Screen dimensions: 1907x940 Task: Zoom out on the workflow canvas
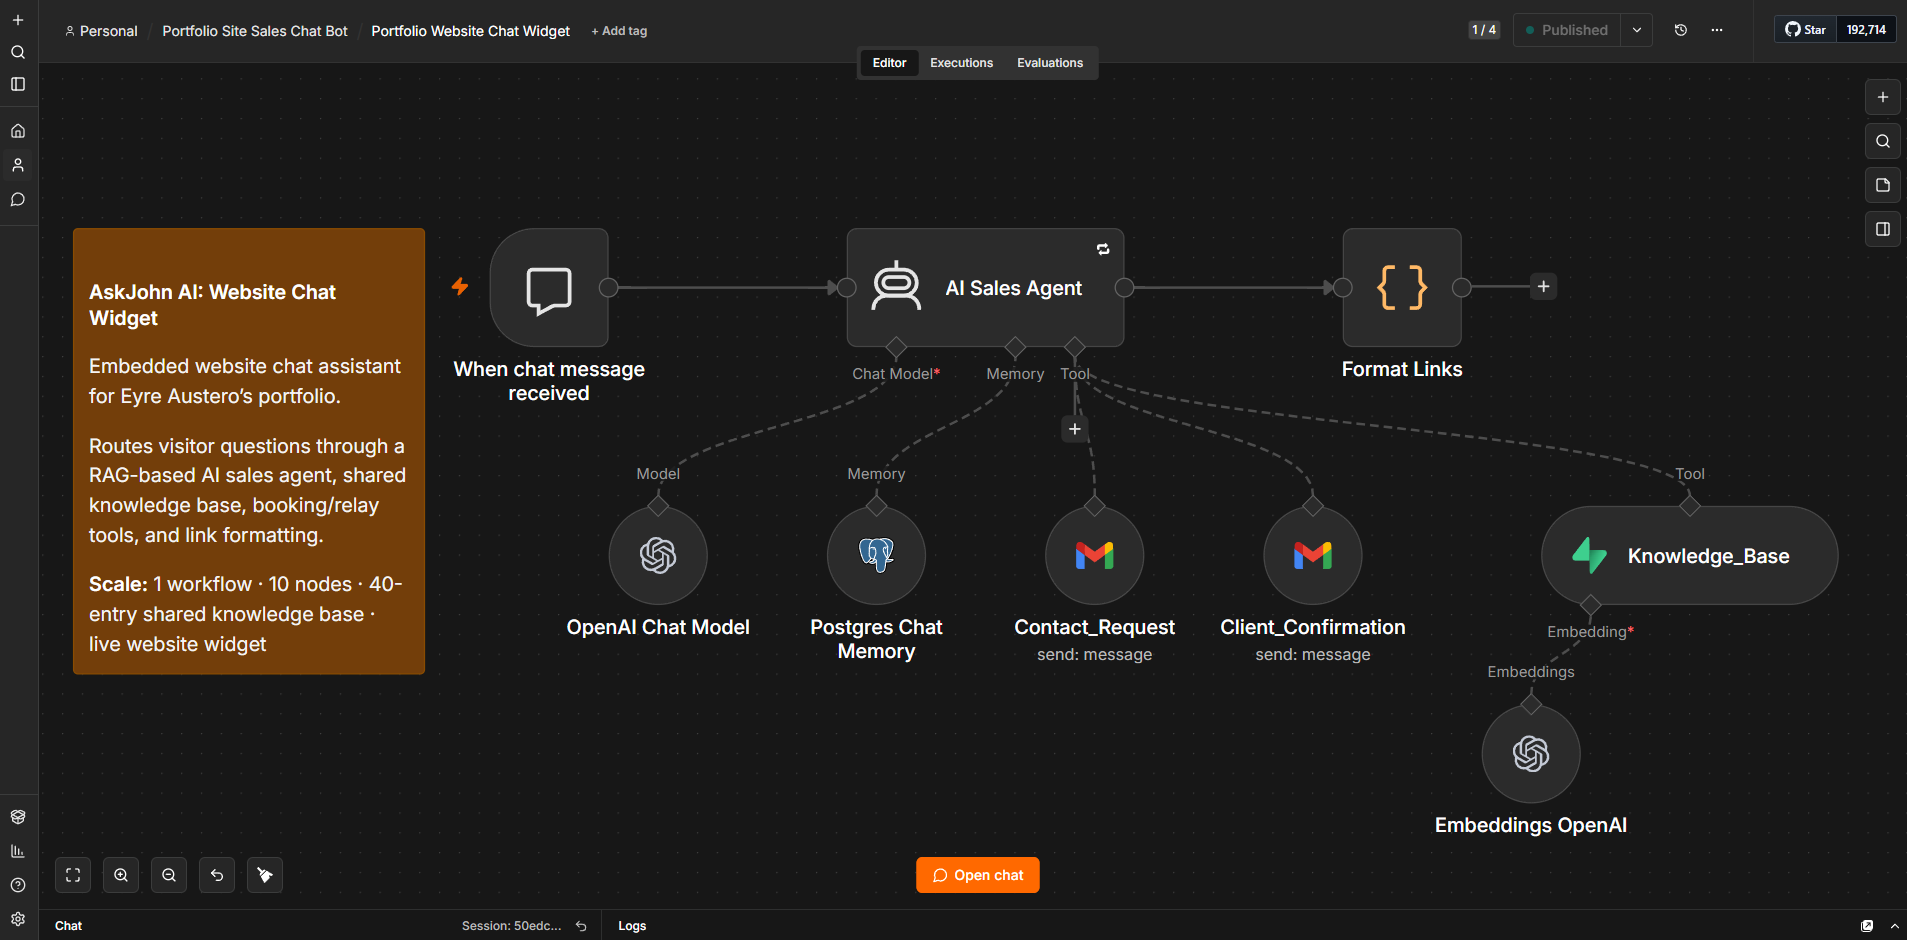(x=169, y=875)
